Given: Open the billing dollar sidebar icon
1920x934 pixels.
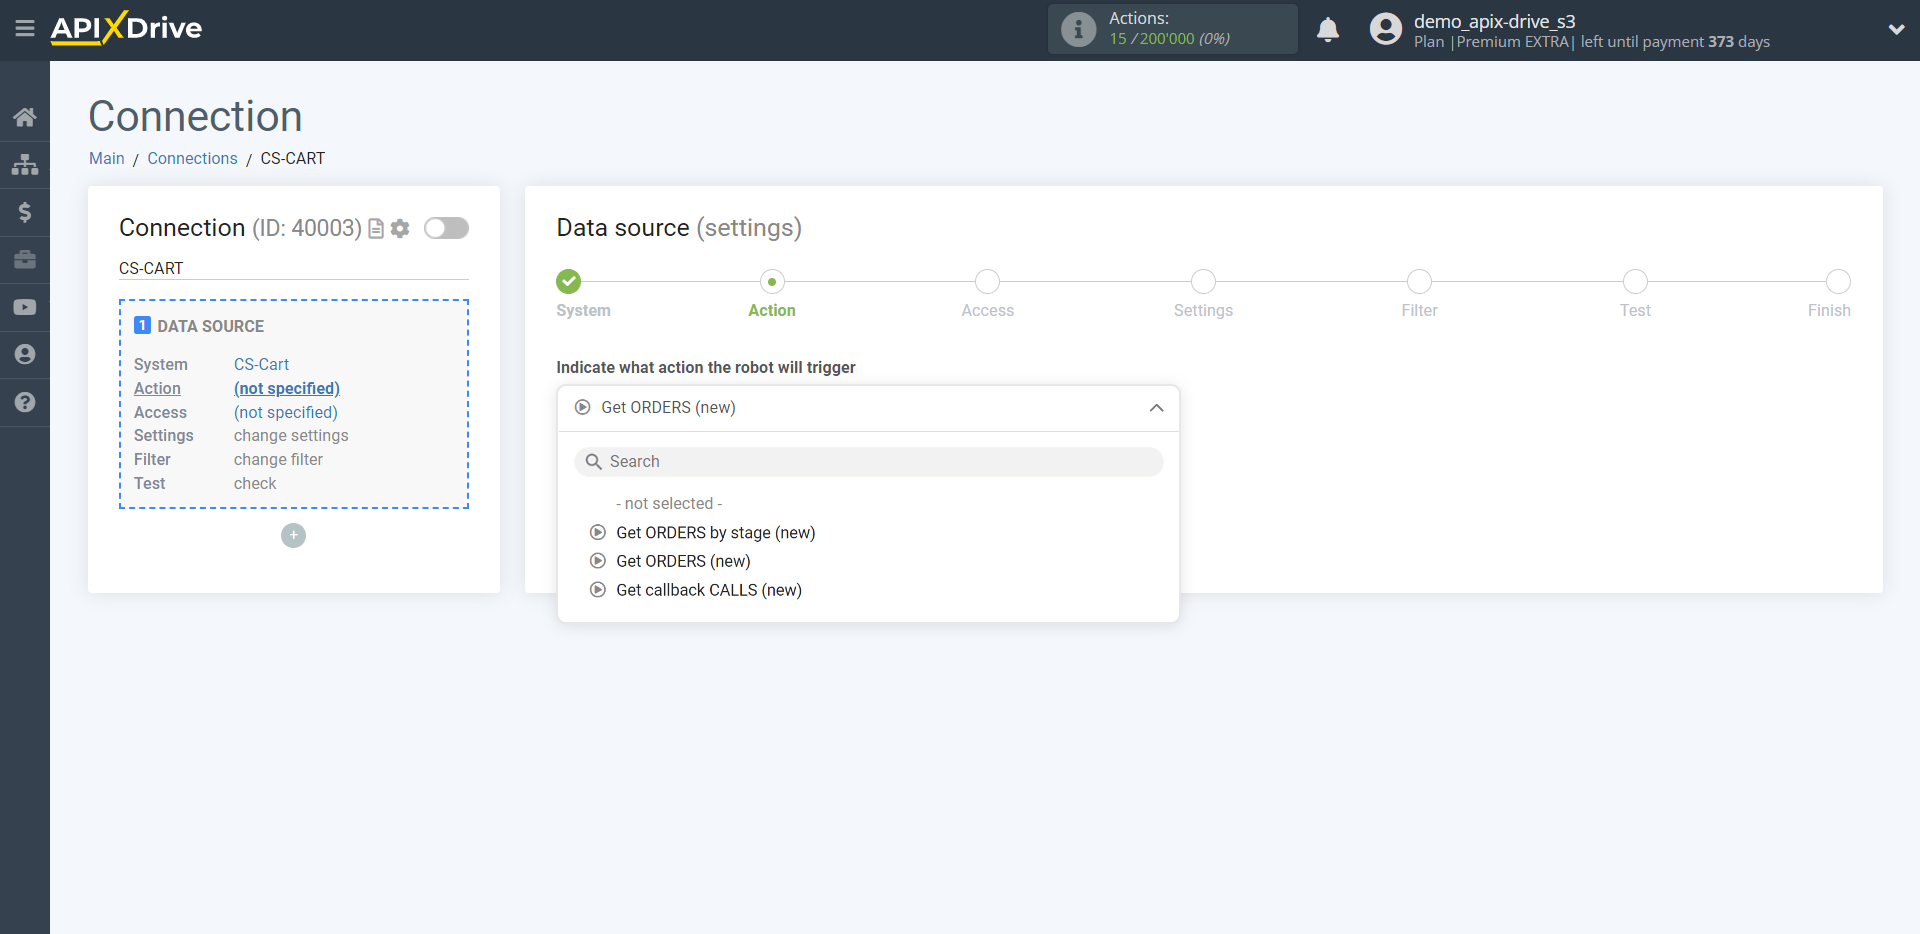Looking at the screenshot, I should point(25,212).
